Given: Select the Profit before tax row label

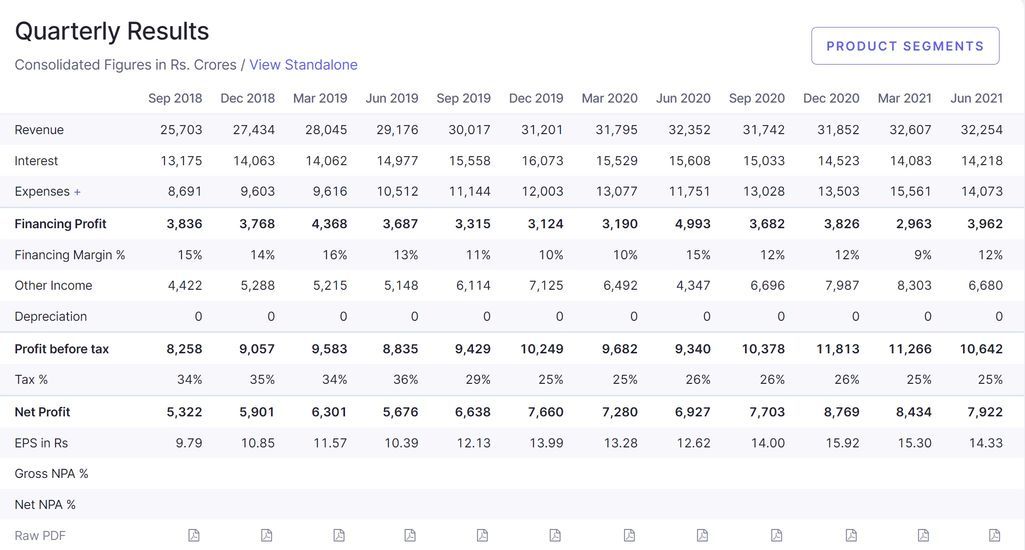Looking at the screenshot, I should click(x=61, y=349).
